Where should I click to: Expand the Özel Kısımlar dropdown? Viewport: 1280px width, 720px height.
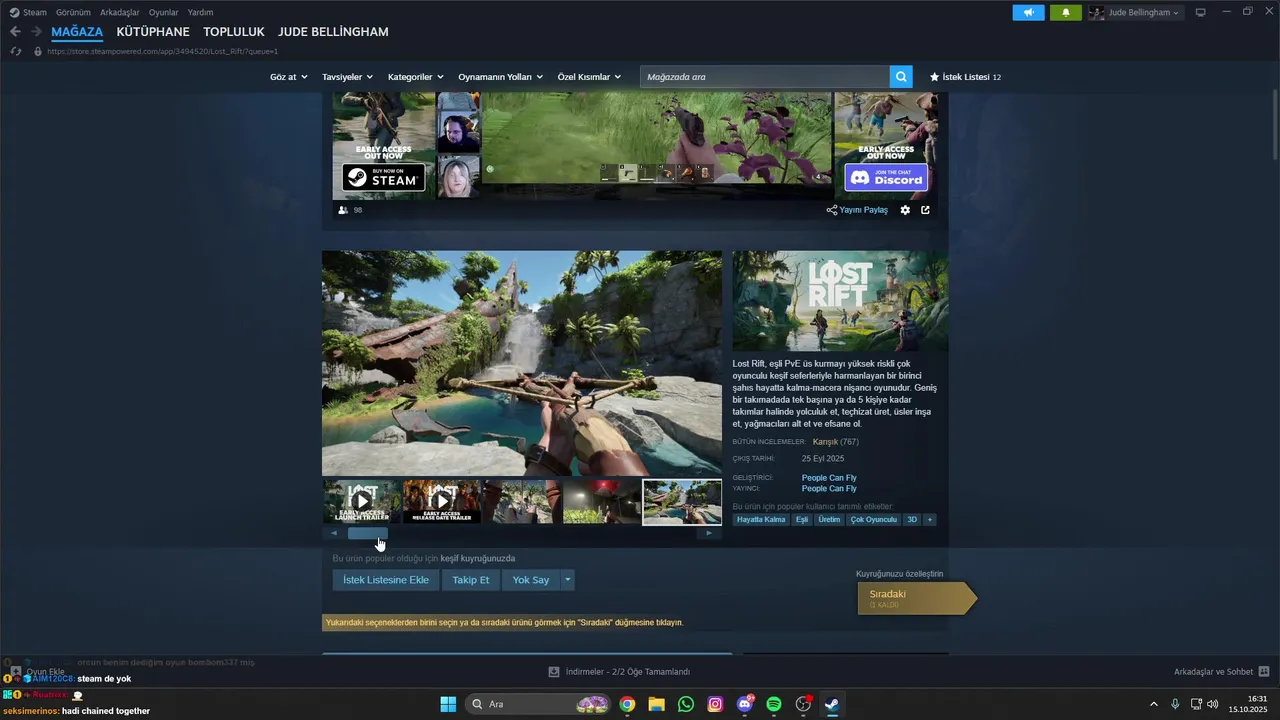[589, 77]
